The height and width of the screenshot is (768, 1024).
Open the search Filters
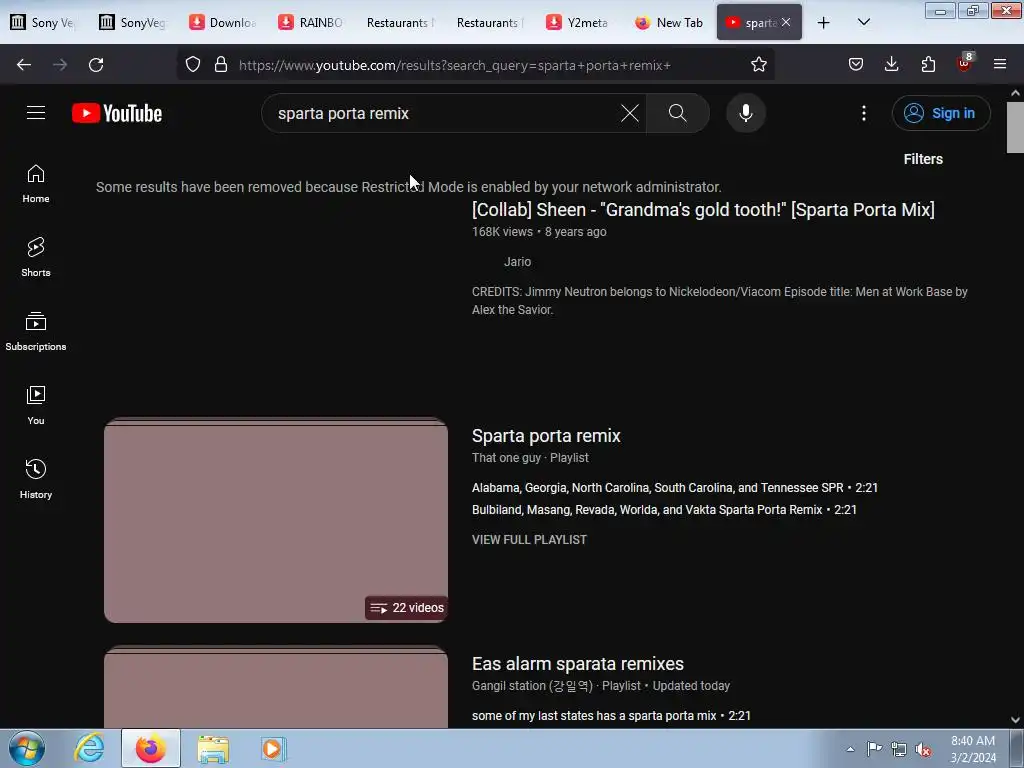pos(923,159)
